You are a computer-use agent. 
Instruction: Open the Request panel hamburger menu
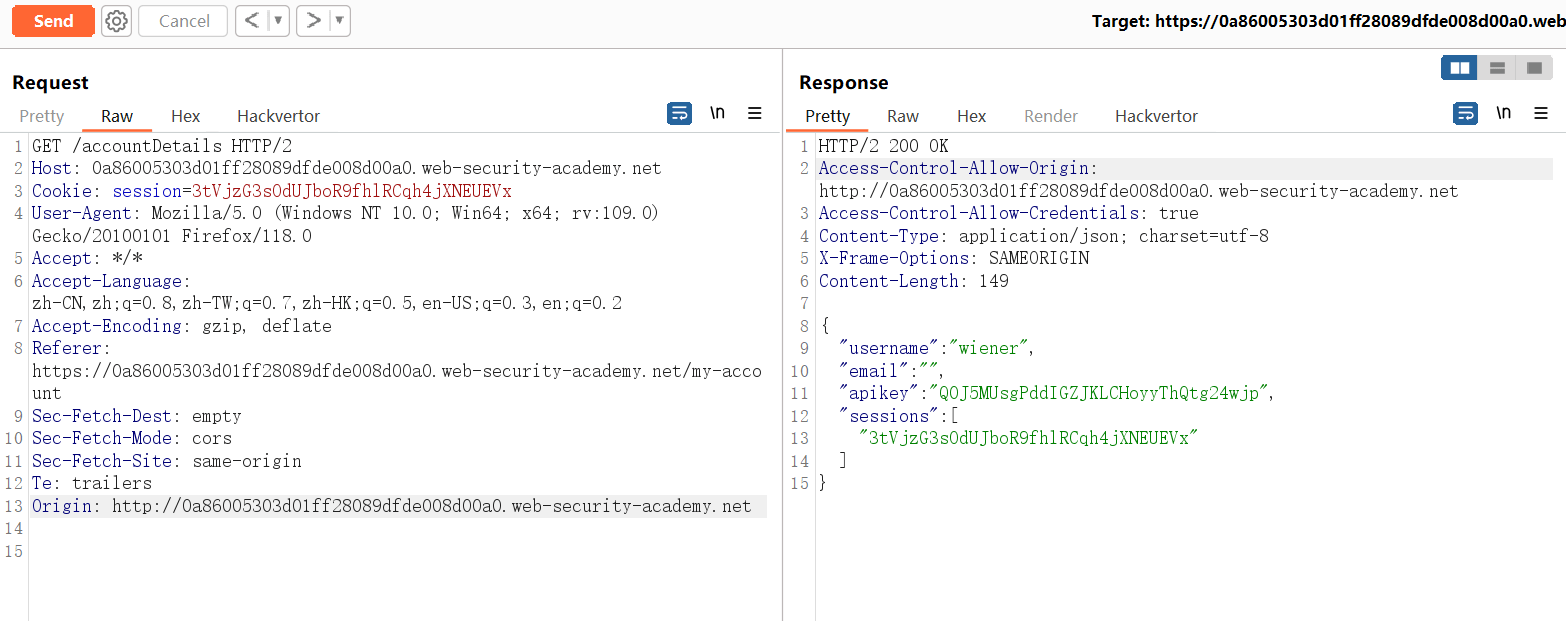[755, 114]
